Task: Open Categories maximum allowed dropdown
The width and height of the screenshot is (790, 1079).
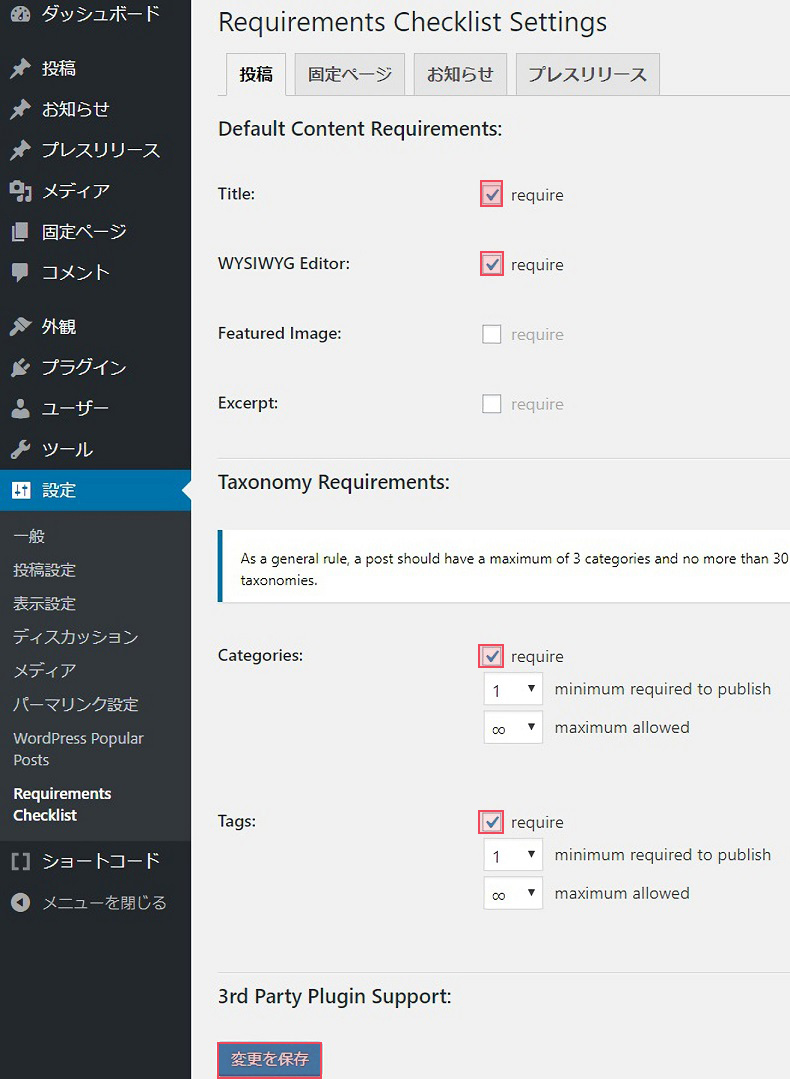Action: [513, 727]
